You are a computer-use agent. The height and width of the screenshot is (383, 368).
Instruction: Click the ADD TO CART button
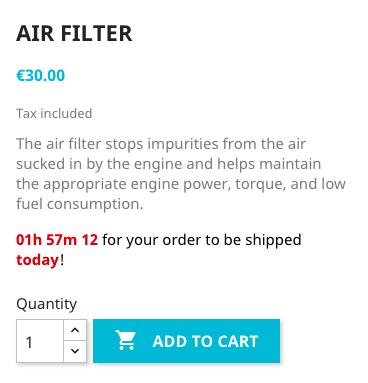186,341
